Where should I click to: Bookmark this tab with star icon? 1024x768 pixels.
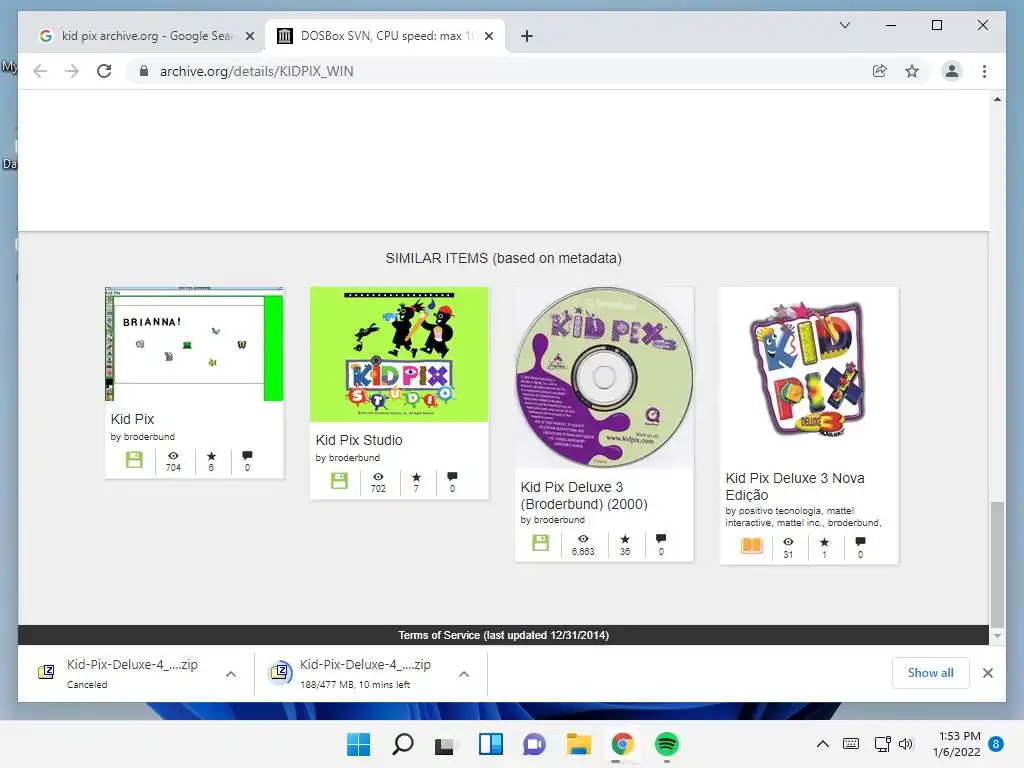(x=912, y=71)
